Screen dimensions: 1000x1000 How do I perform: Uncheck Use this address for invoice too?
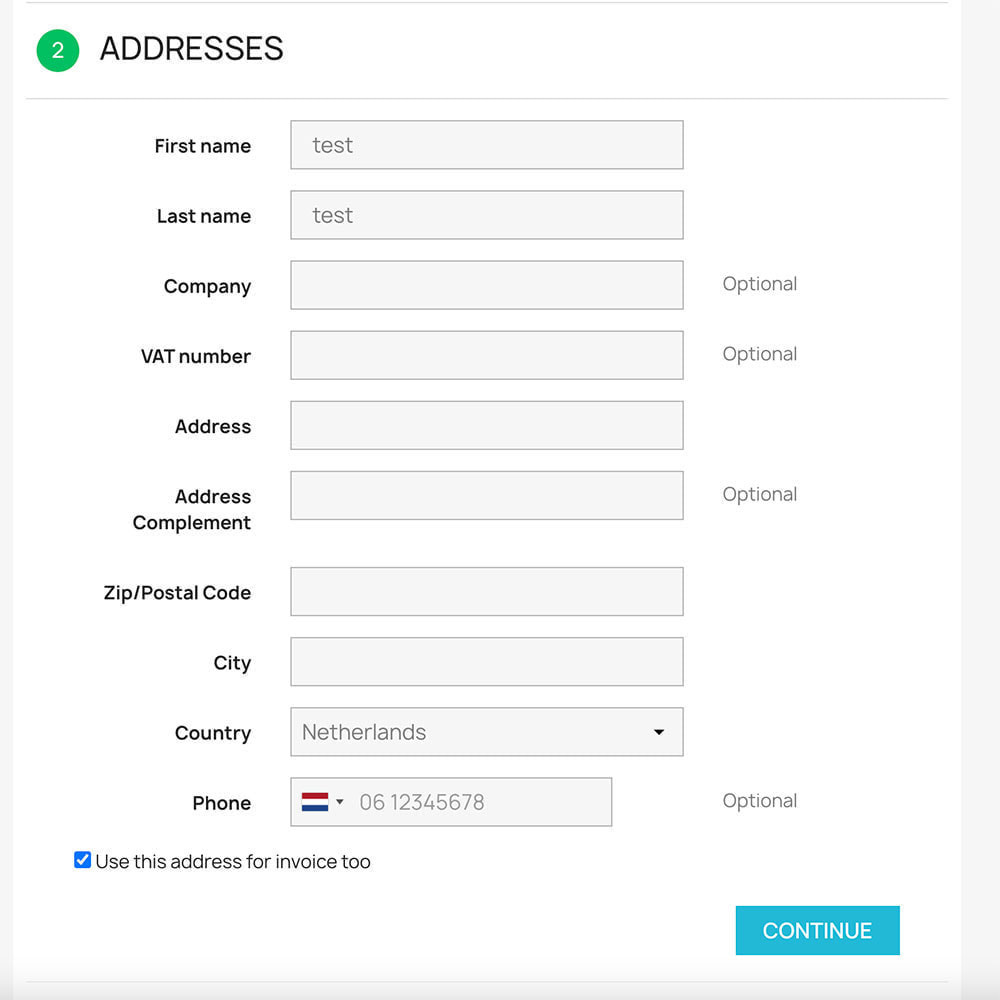pos(81,858)
